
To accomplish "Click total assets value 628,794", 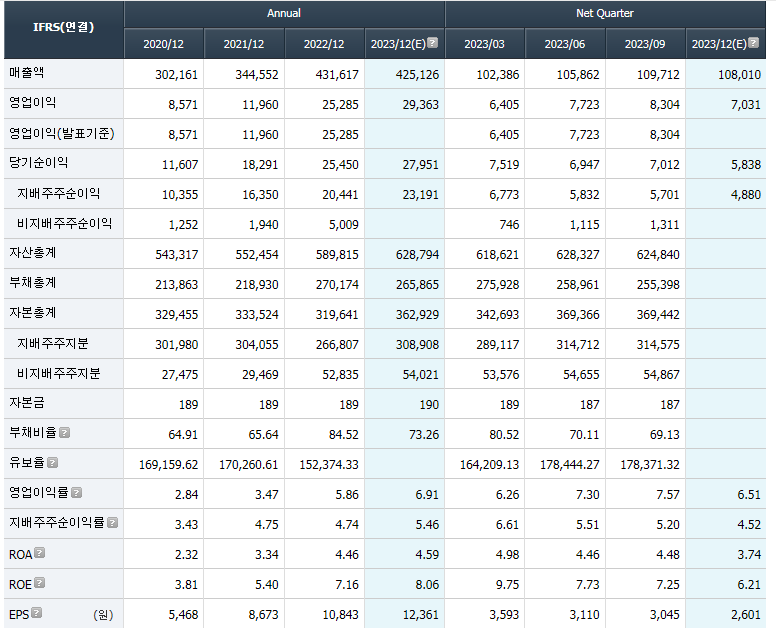I will pyautogui.click(x=417, y=255).
